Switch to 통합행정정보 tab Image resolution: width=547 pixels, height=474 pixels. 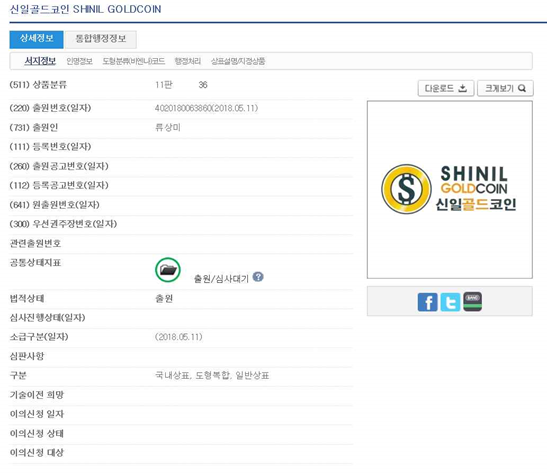(101, 39)
